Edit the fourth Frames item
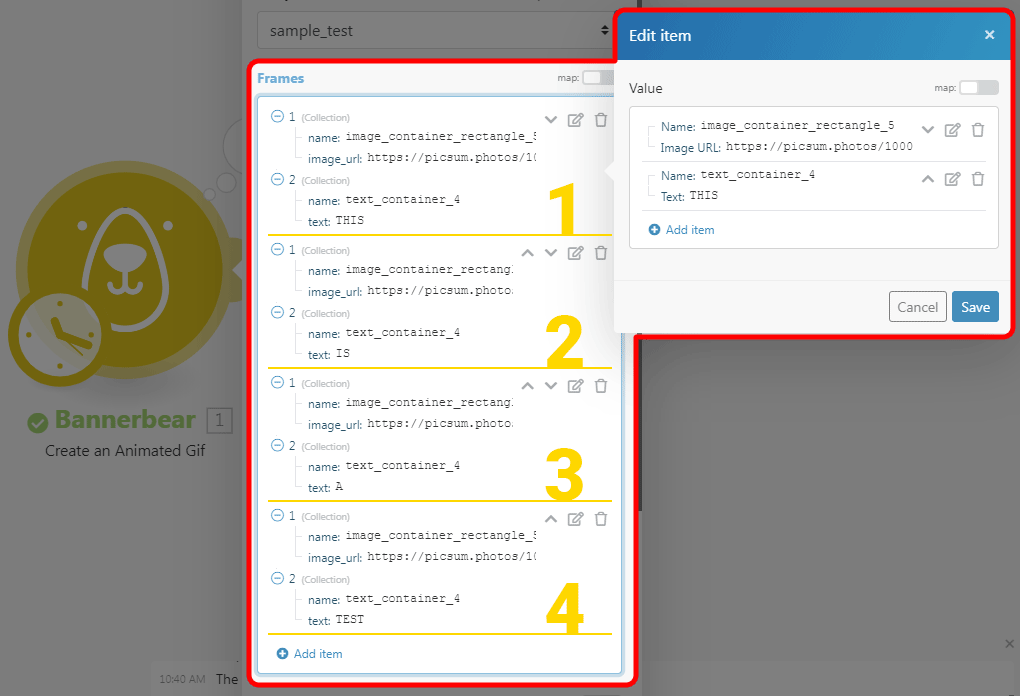 pyautogui.click(x=575, y=519)
